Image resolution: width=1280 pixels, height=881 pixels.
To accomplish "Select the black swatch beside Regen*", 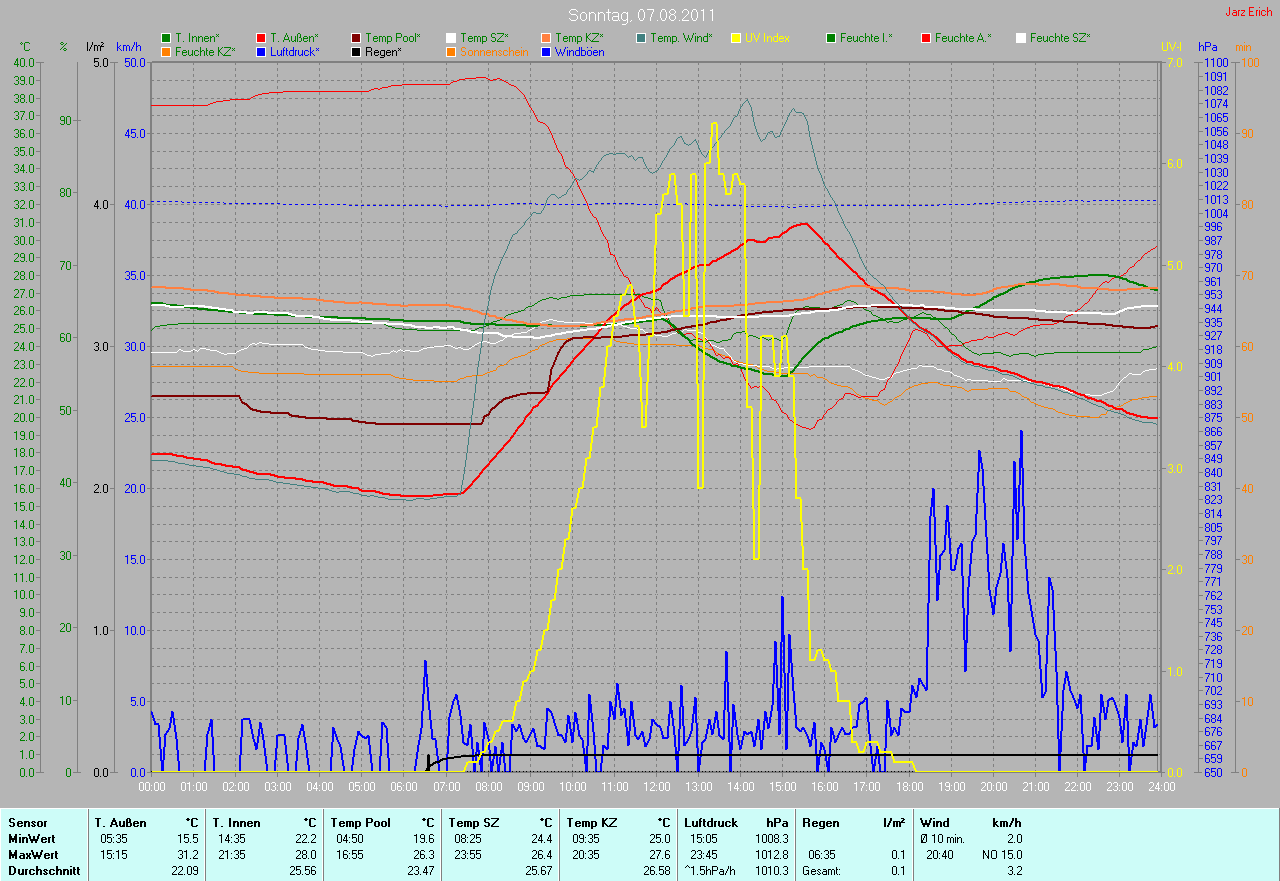I will 356,51.
